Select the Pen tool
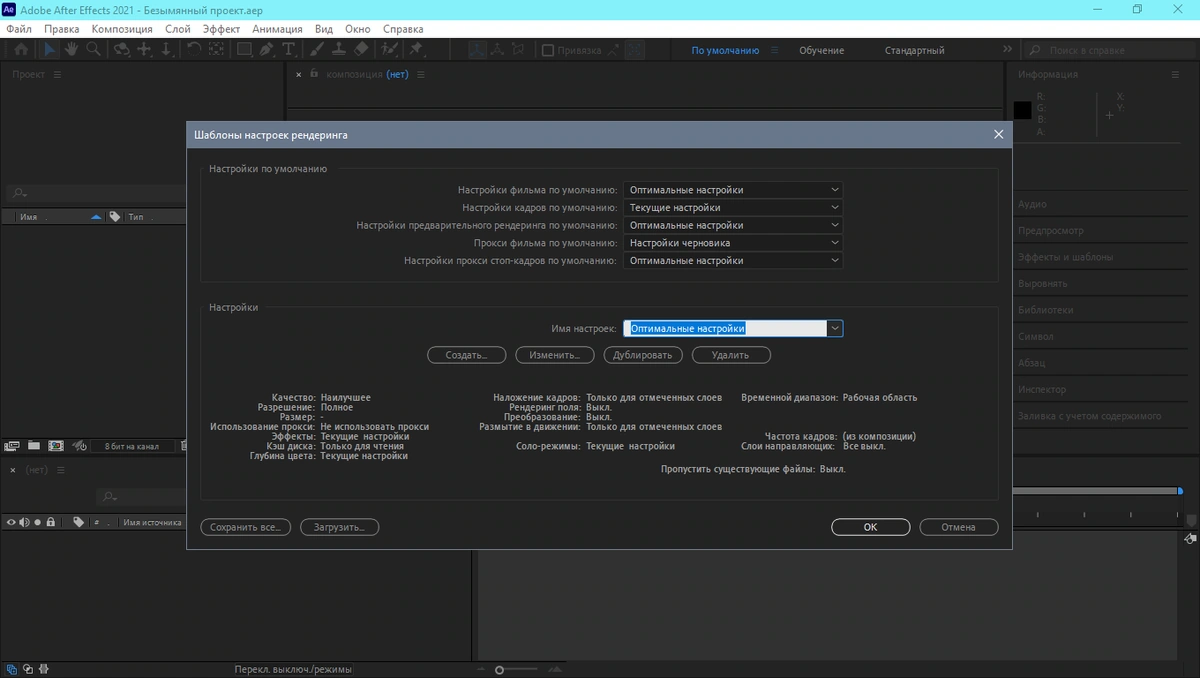The height and width of the screenshot is (678, 1200). coord(267,49)
